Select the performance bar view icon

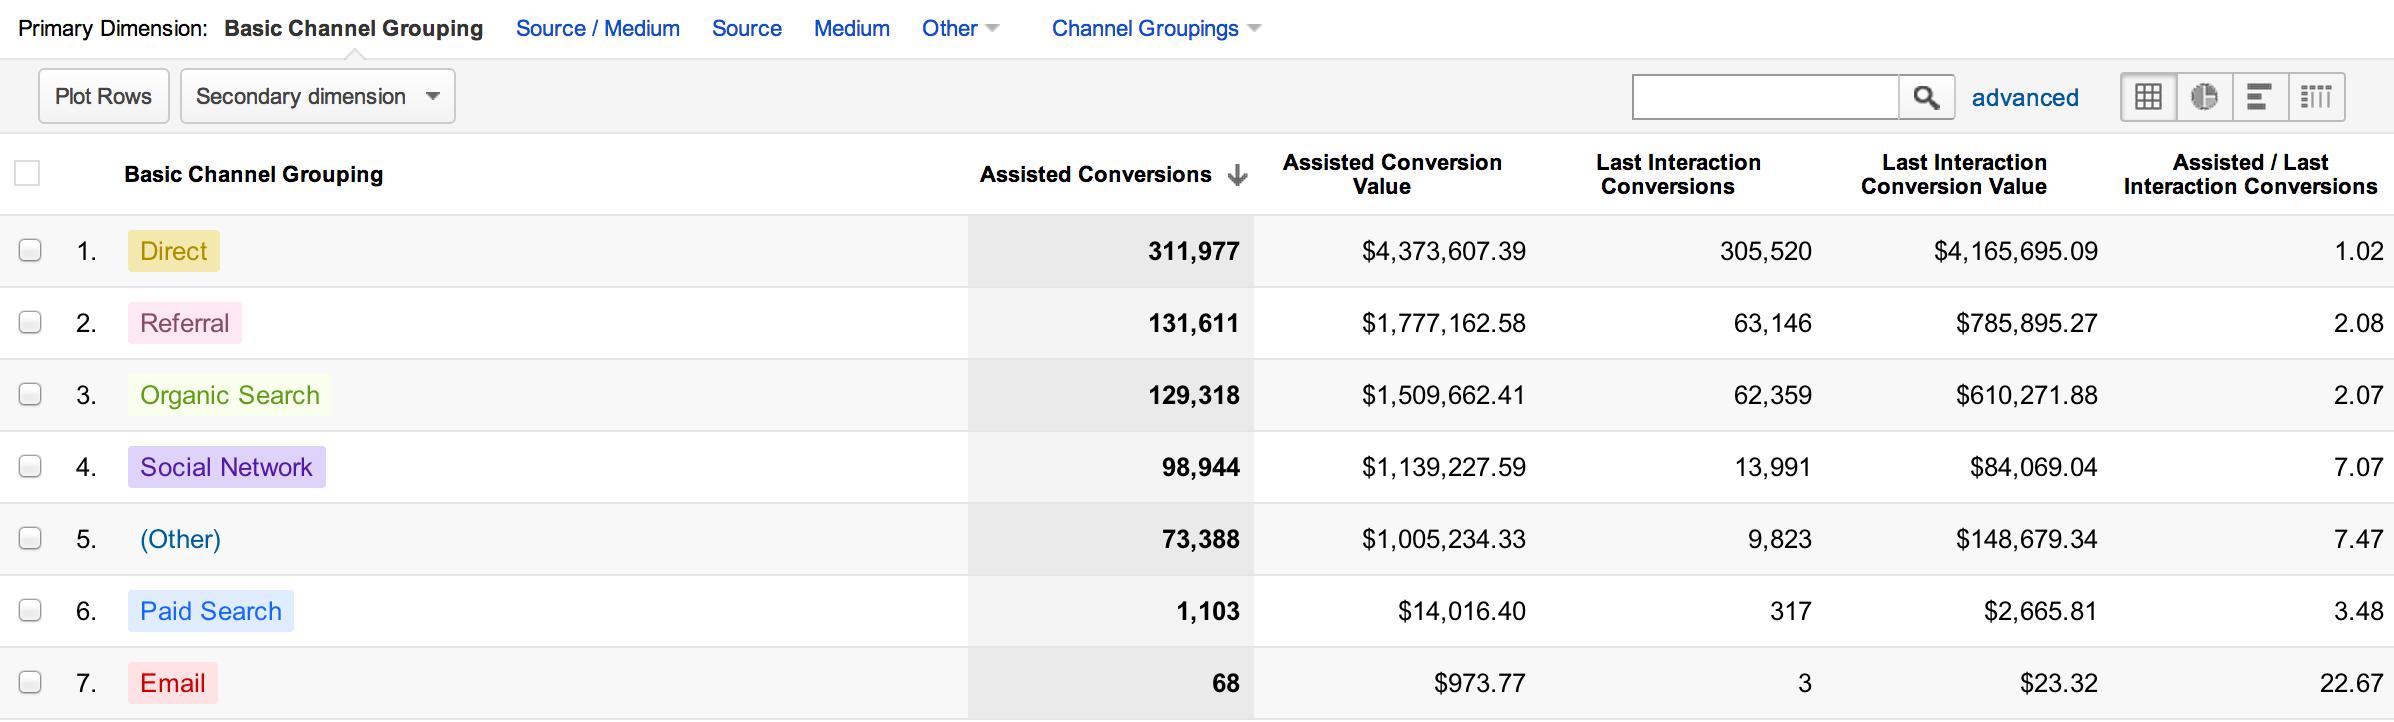[2259, 97]
